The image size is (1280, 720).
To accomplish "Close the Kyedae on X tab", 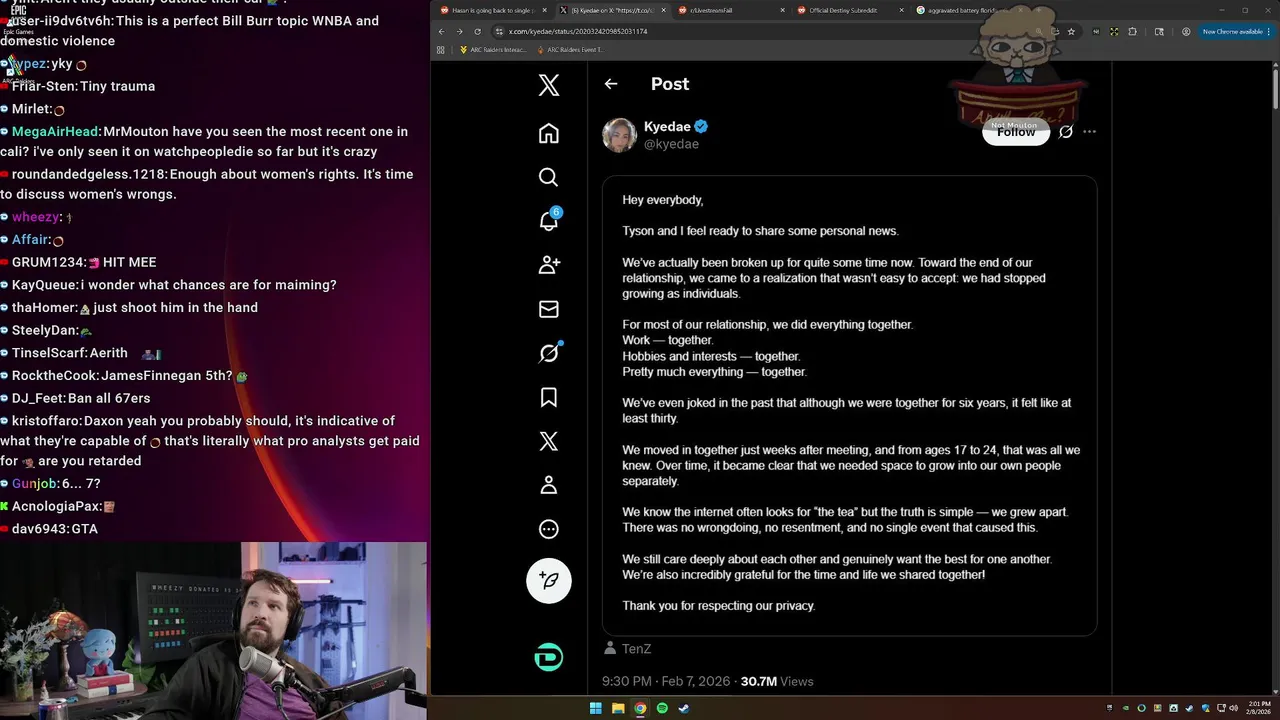I will click(x=661, y=10).
